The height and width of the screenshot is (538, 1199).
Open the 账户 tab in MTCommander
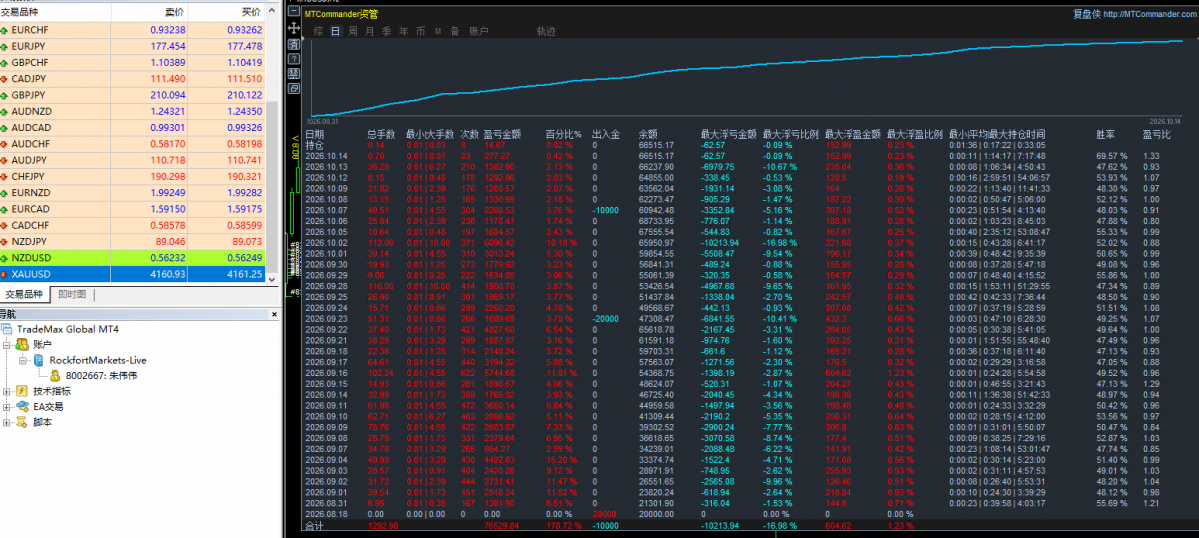click(x=479, y=31)
